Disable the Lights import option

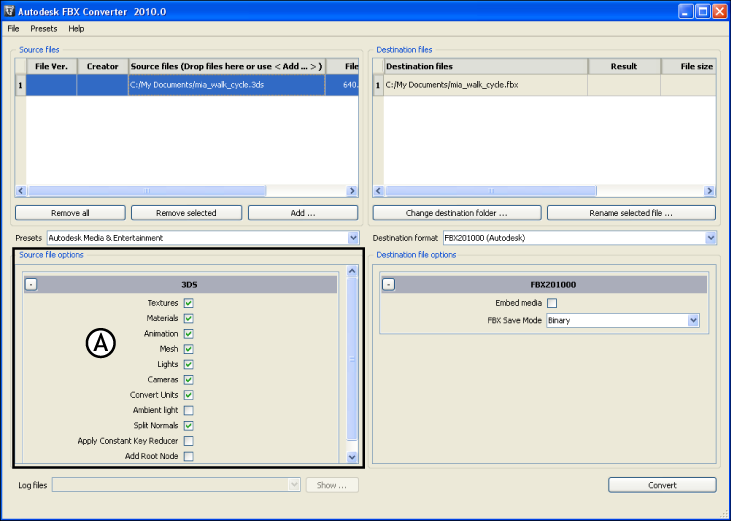(x=188, y=364)
